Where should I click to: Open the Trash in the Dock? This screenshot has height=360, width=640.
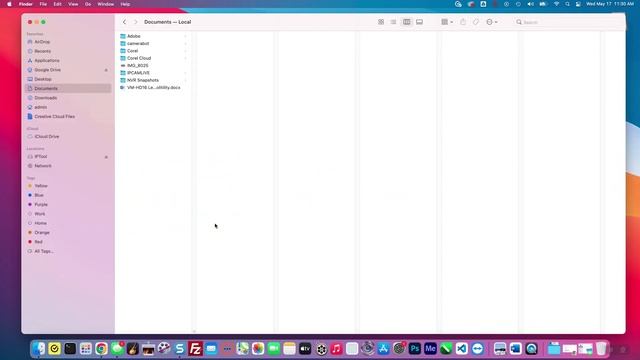tap(601, 349)
